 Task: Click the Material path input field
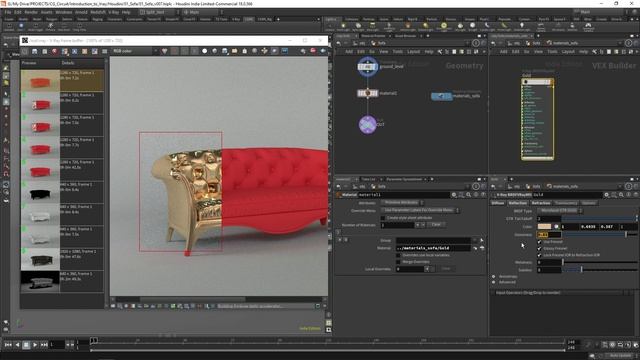433,248
